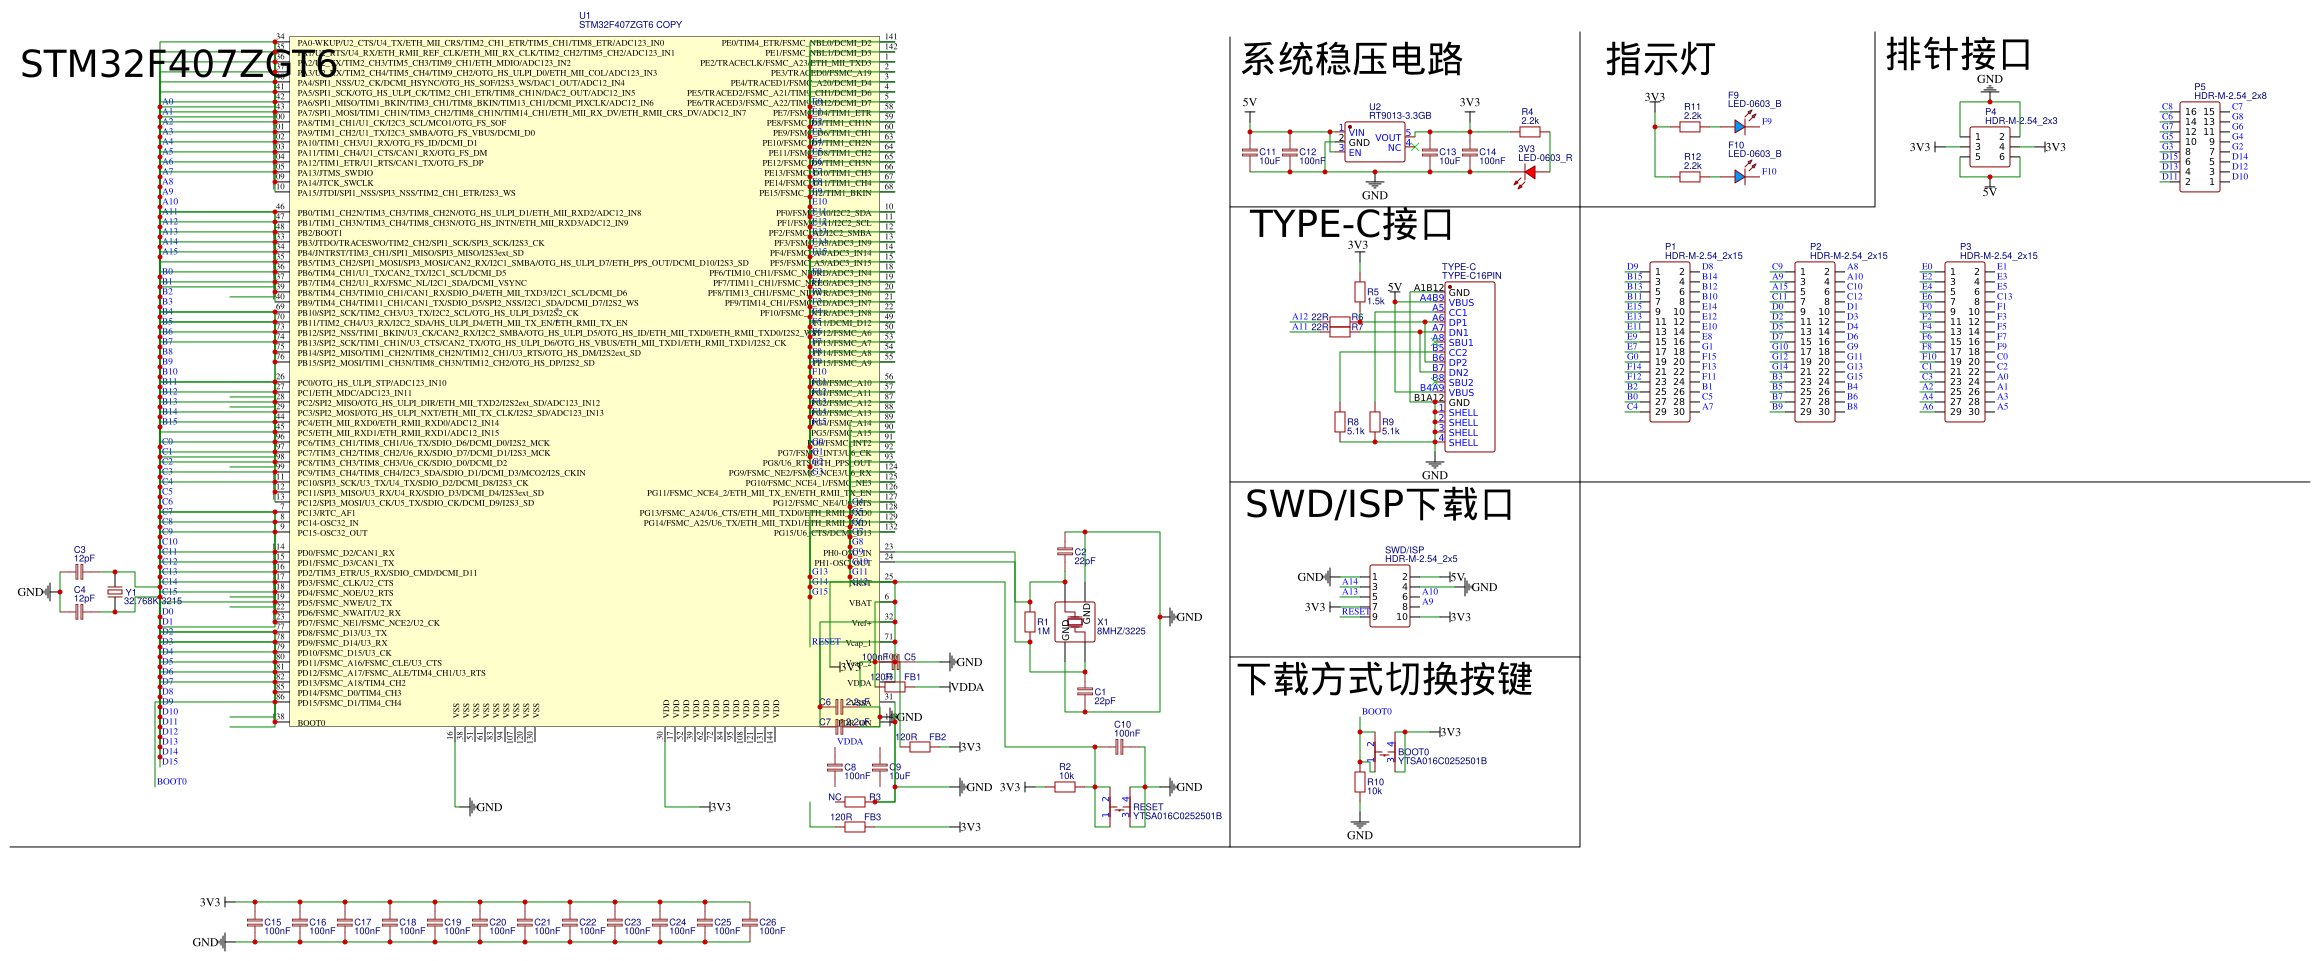Click resistor R11 2.2k in indicator section
2320x961 pixels.
1690,127
